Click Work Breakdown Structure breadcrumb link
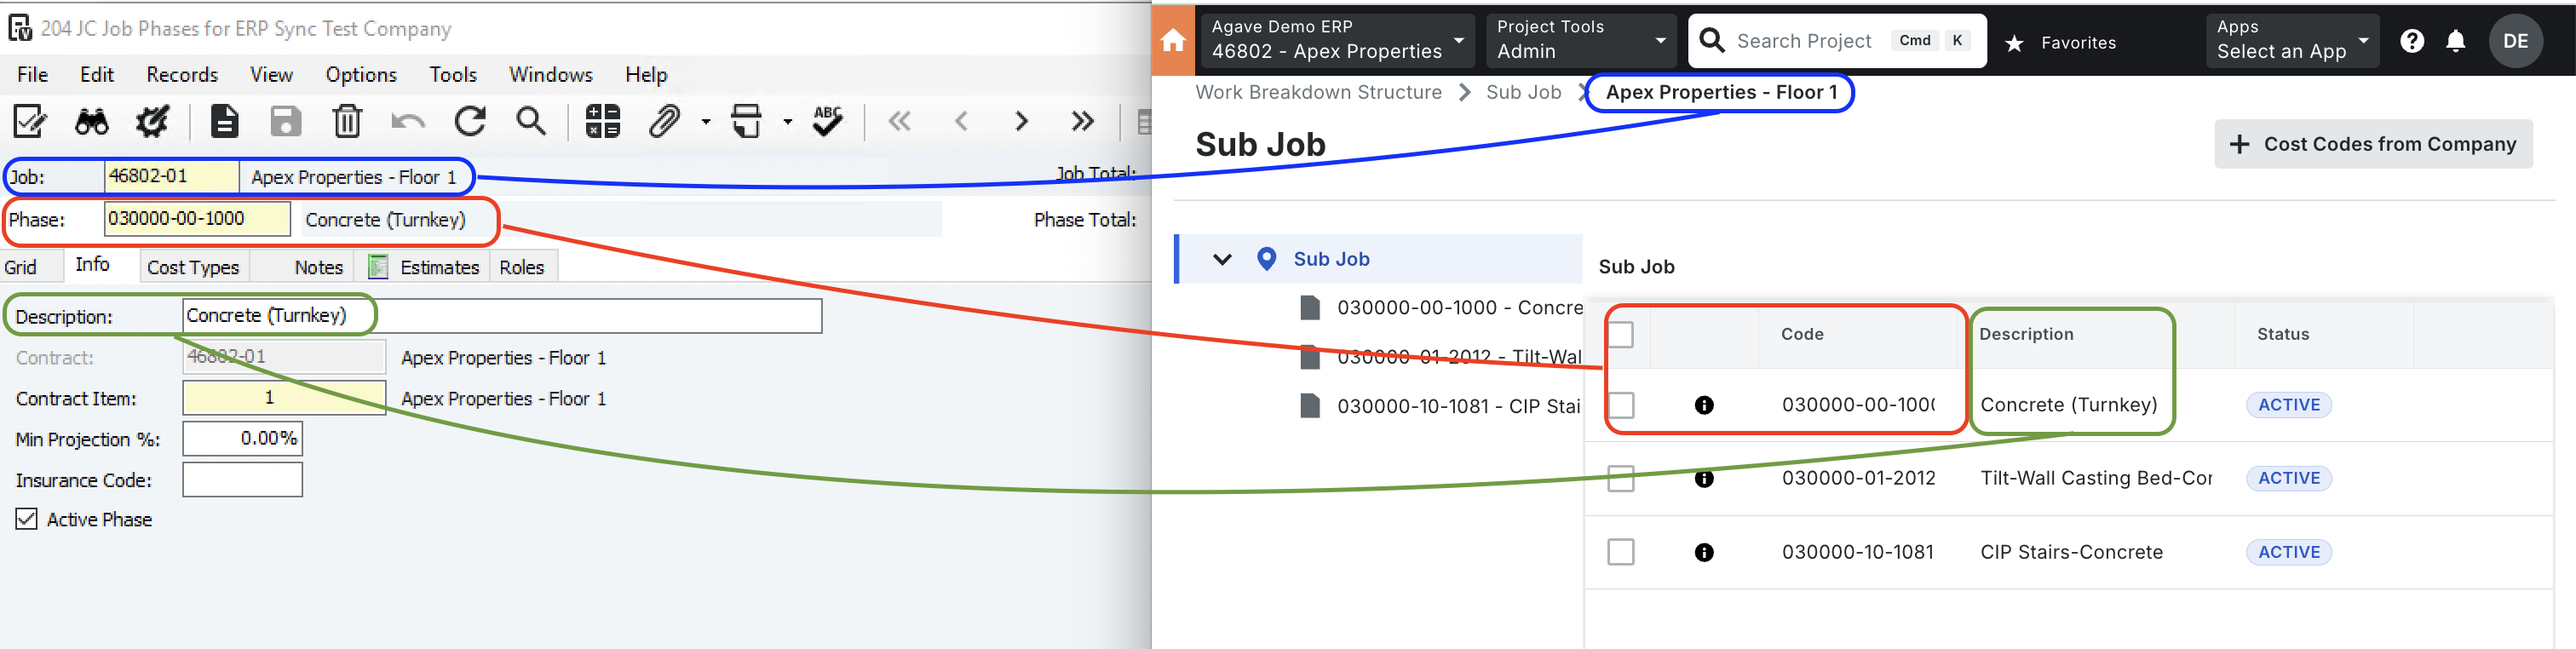This screenshot has height=649, width=2576. click(x=1318, y=92)
